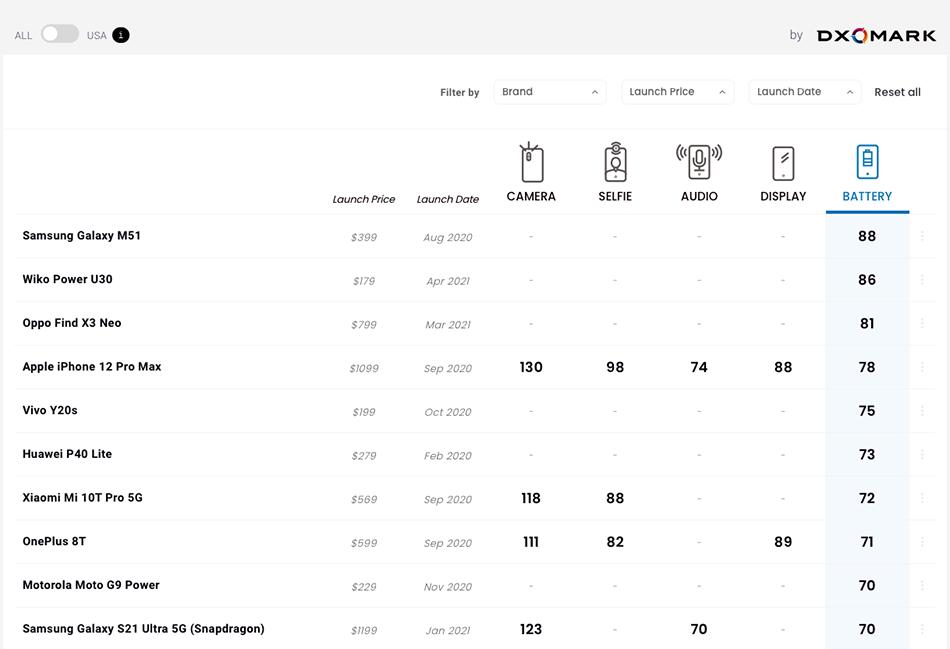Viewport: 950px width, 649px height.
Task: Toggle the ALL / USA switch
Action: pos(60,34)
